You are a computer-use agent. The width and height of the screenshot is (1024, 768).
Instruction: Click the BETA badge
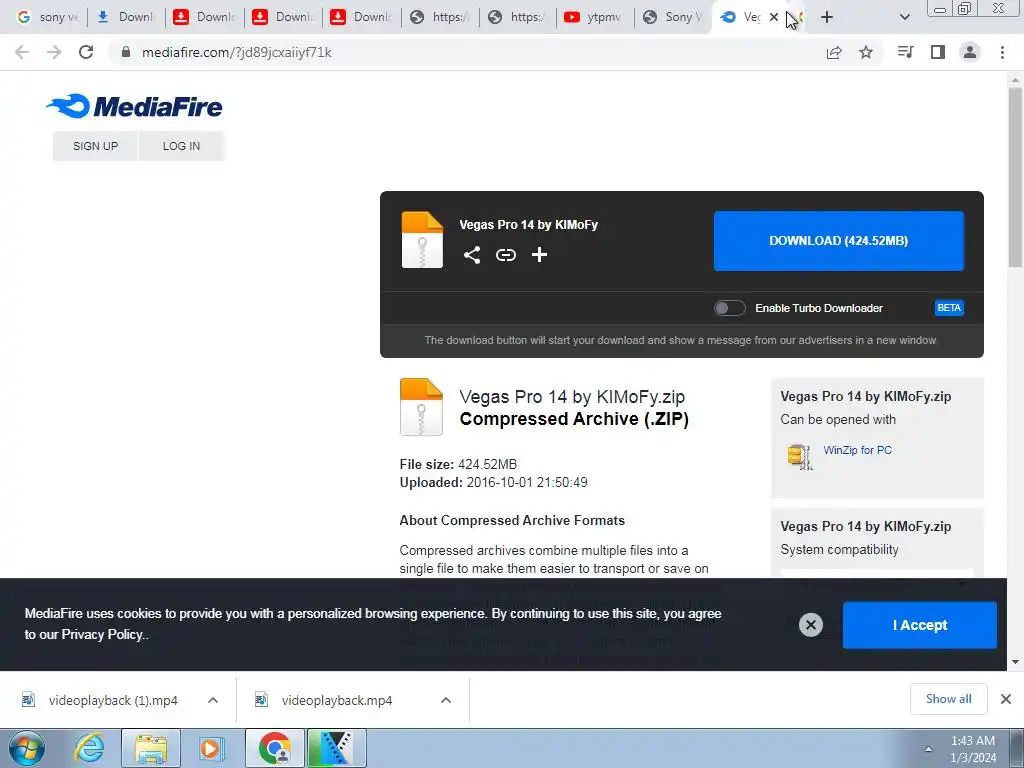coord(949,308)
